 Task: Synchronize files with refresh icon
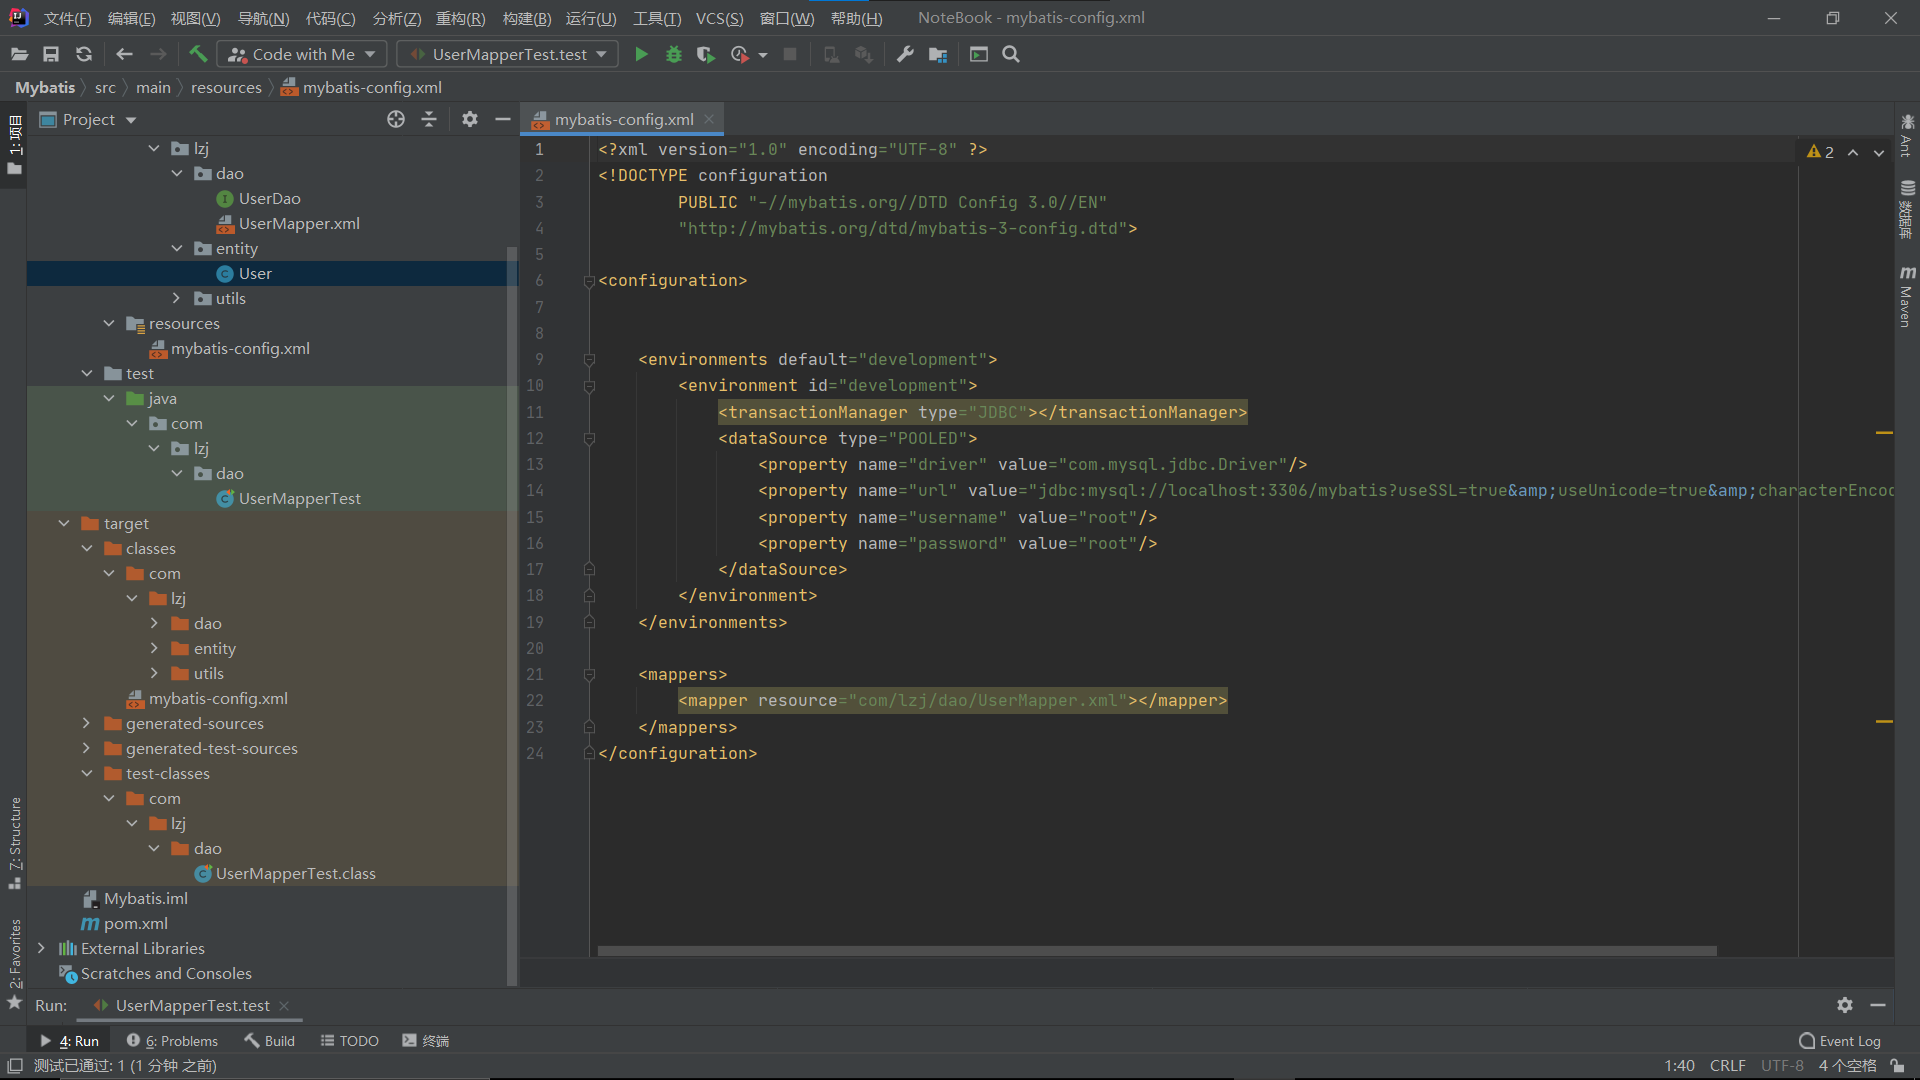pos(84,54)
